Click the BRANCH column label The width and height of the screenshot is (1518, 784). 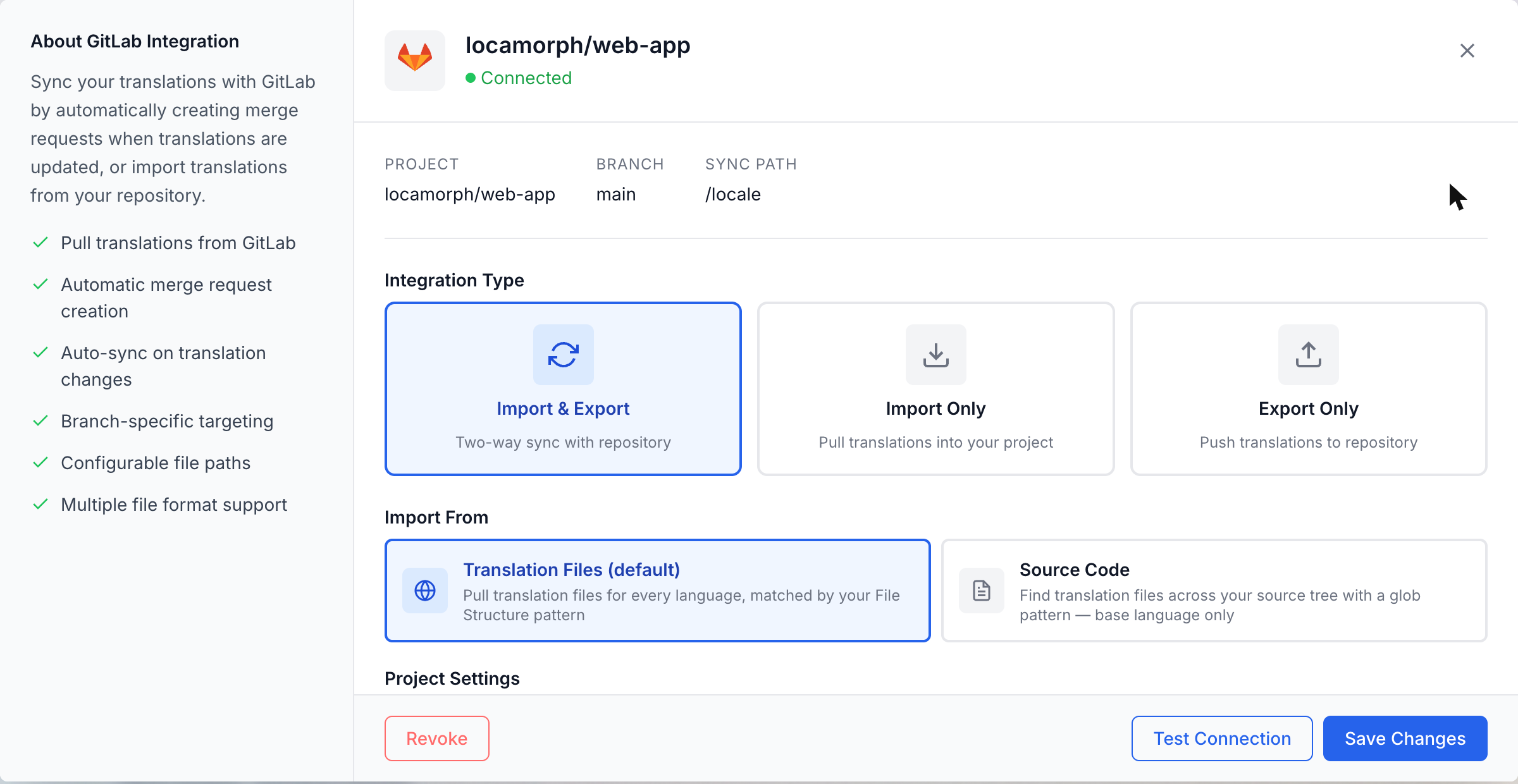click(x=630, y=164)
